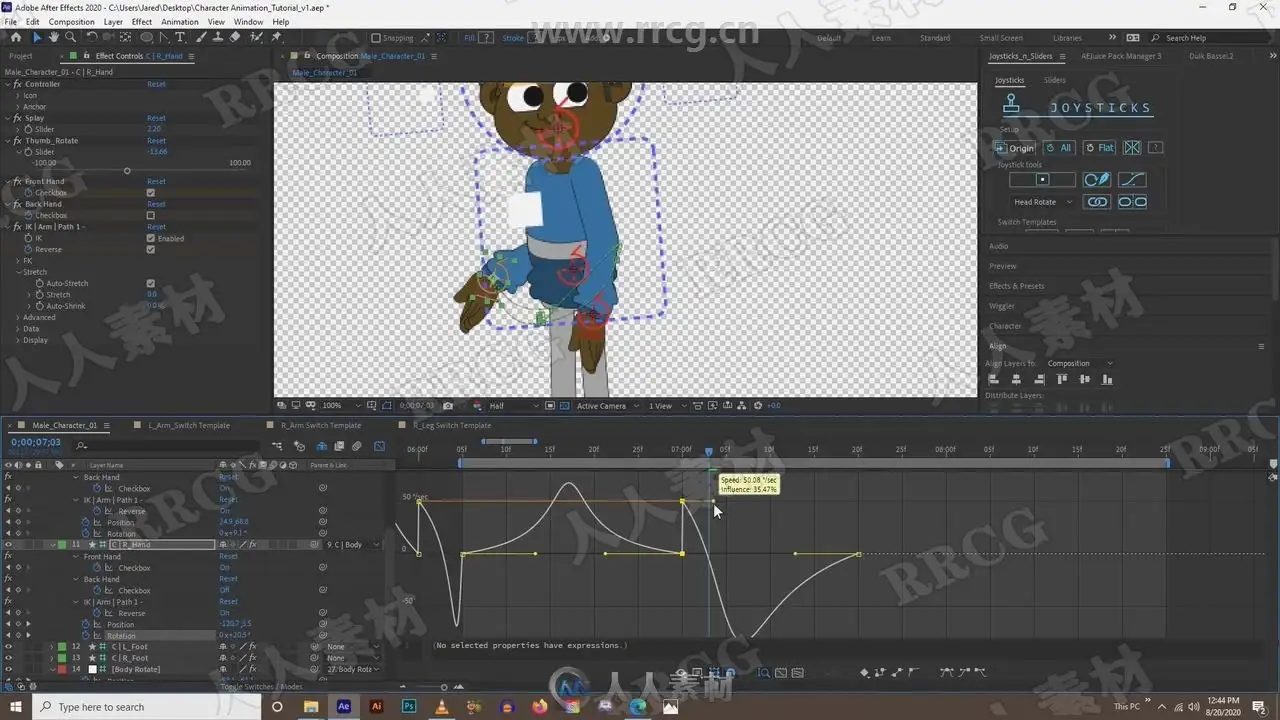This screenshot has height=720, width=1280.
Task: Toggle the Reverse checkbox under IK
Action: (151, 250)
